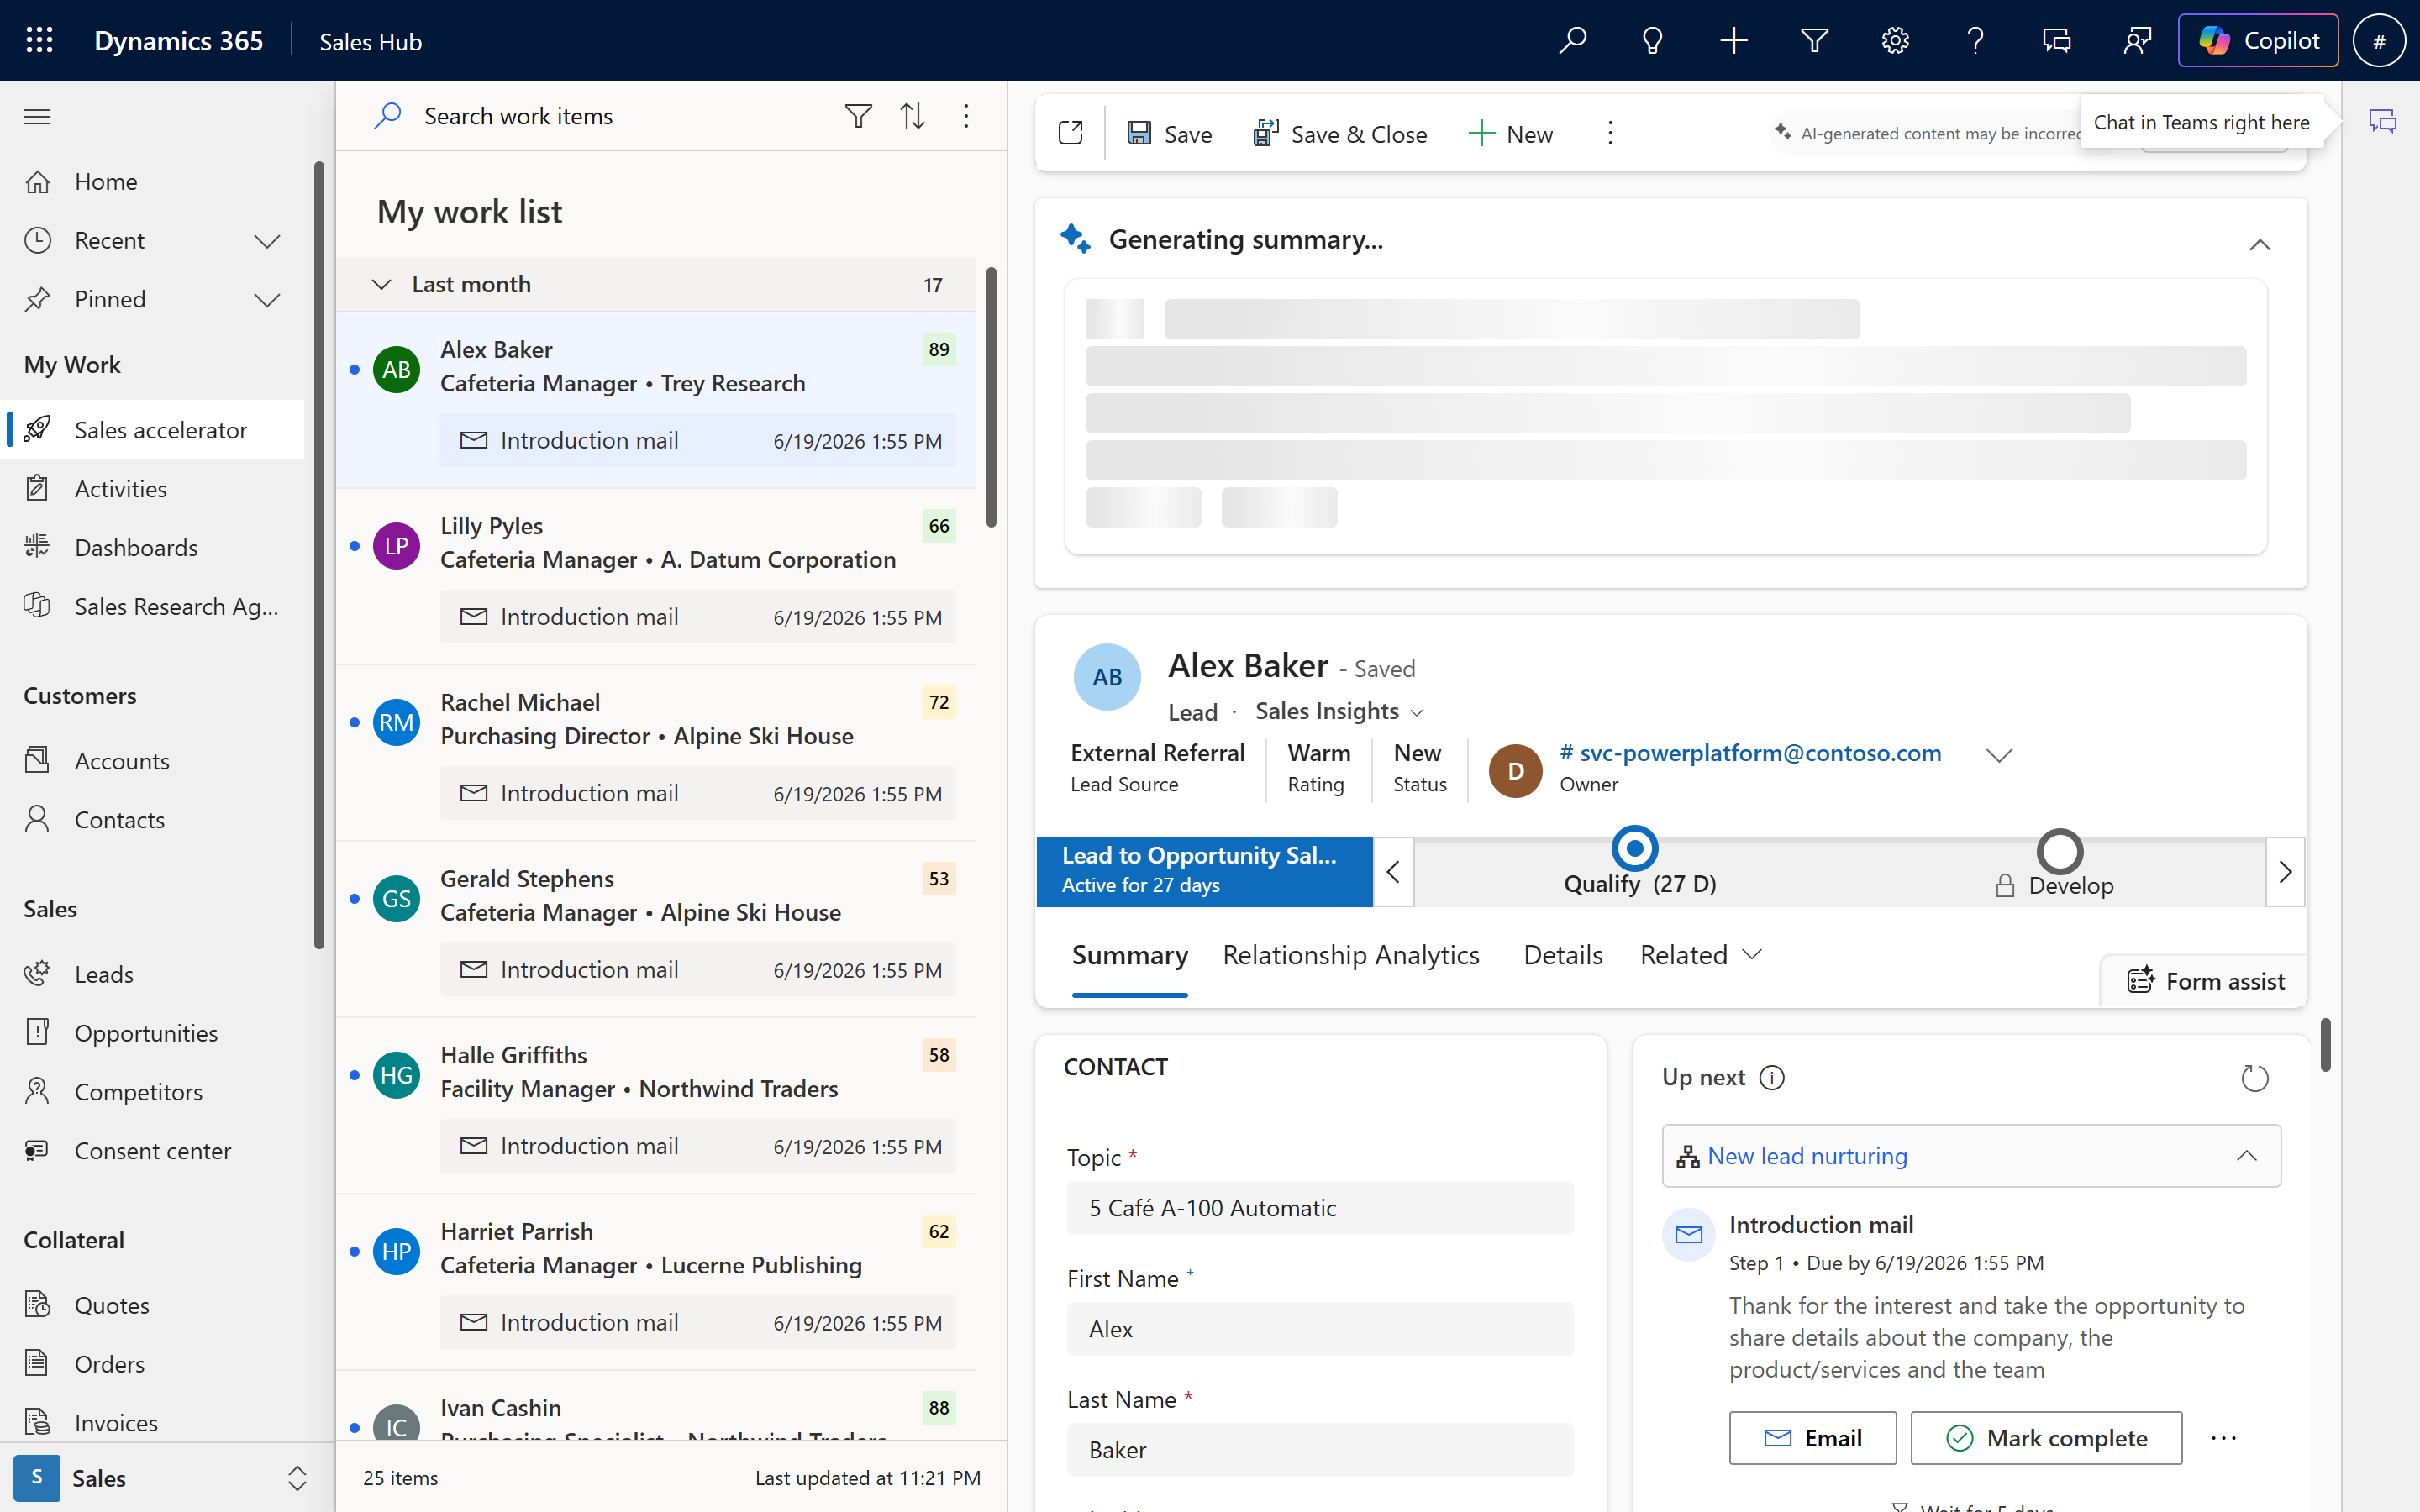Click the pop-out record icon
The image size is (2420, 1512).
click(1071, 133)
